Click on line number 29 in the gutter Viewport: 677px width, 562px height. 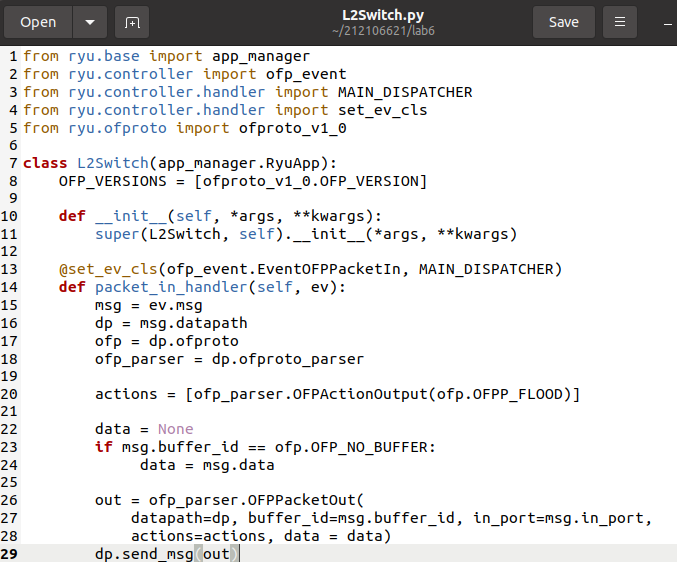tap(10, 554)
